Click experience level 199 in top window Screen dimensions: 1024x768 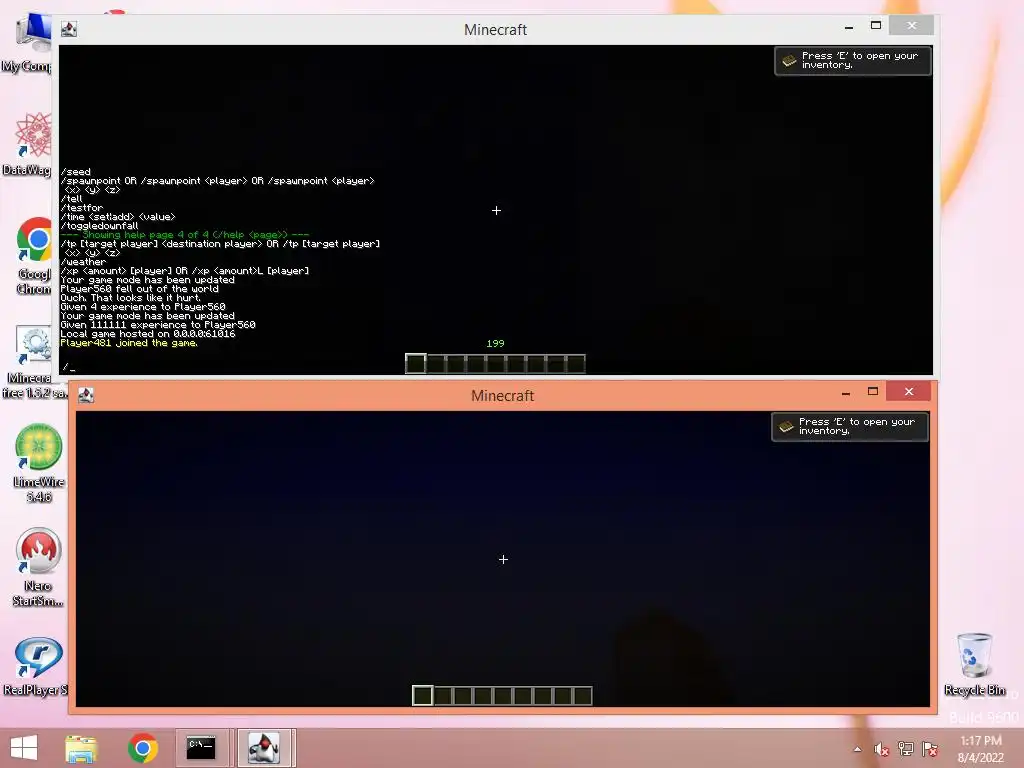(495, 344)
